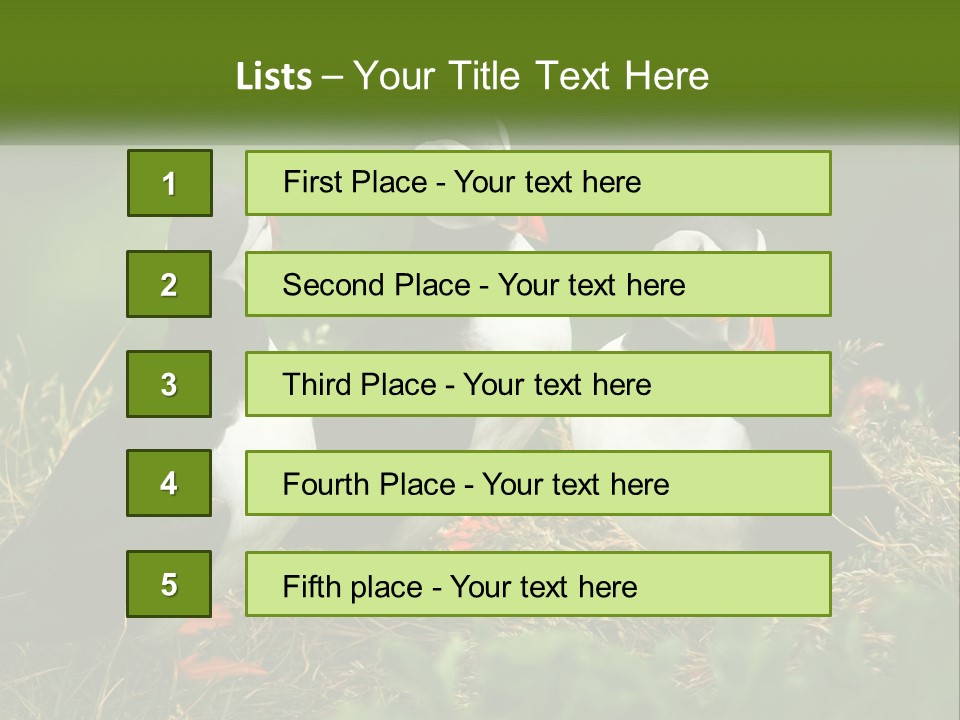The image size is (960, 720).
Task: Click the number 2 green box
Action: tap(169, 284)
